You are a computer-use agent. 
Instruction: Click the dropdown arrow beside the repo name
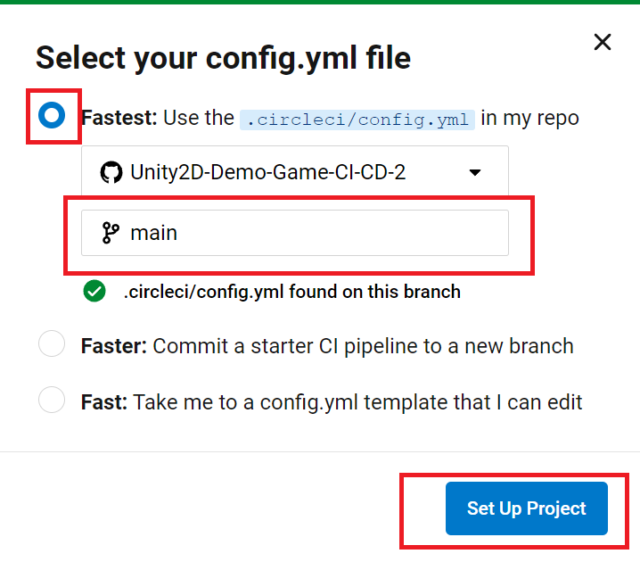coord(475,173)
